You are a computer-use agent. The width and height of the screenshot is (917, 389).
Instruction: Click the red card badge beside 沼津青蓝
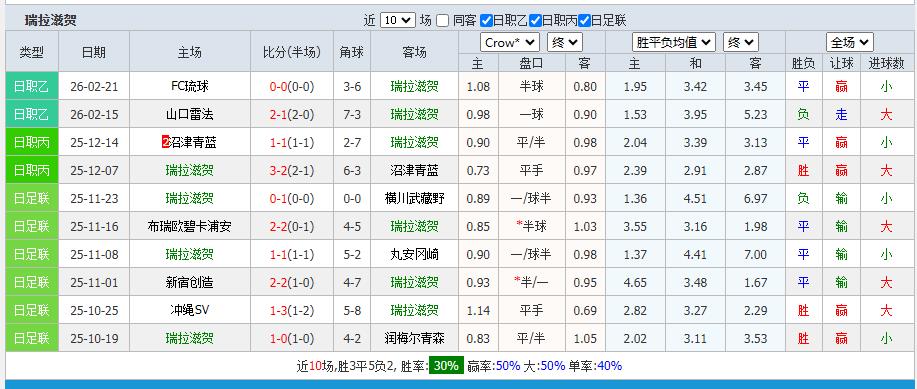click(166, 142)
